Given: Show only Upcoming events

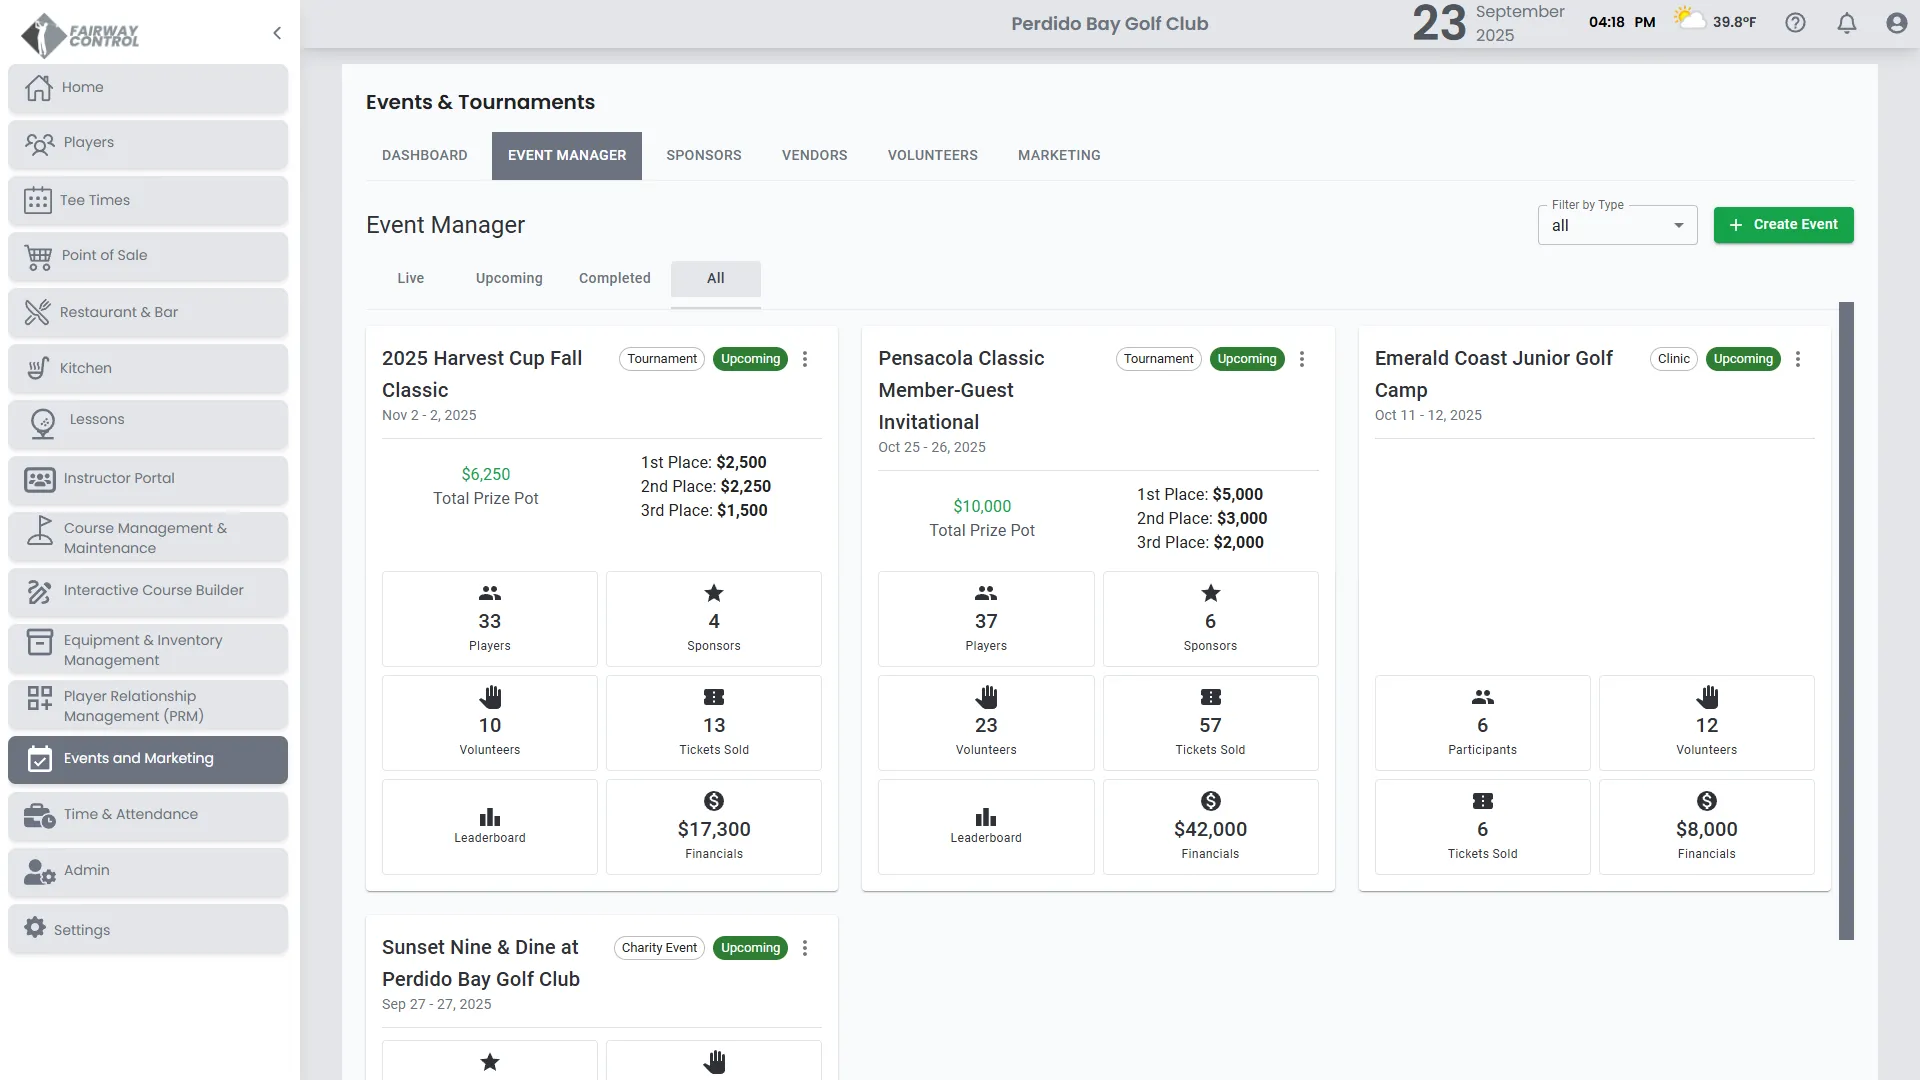Looking at the screenshot, I should click(508, 278).
